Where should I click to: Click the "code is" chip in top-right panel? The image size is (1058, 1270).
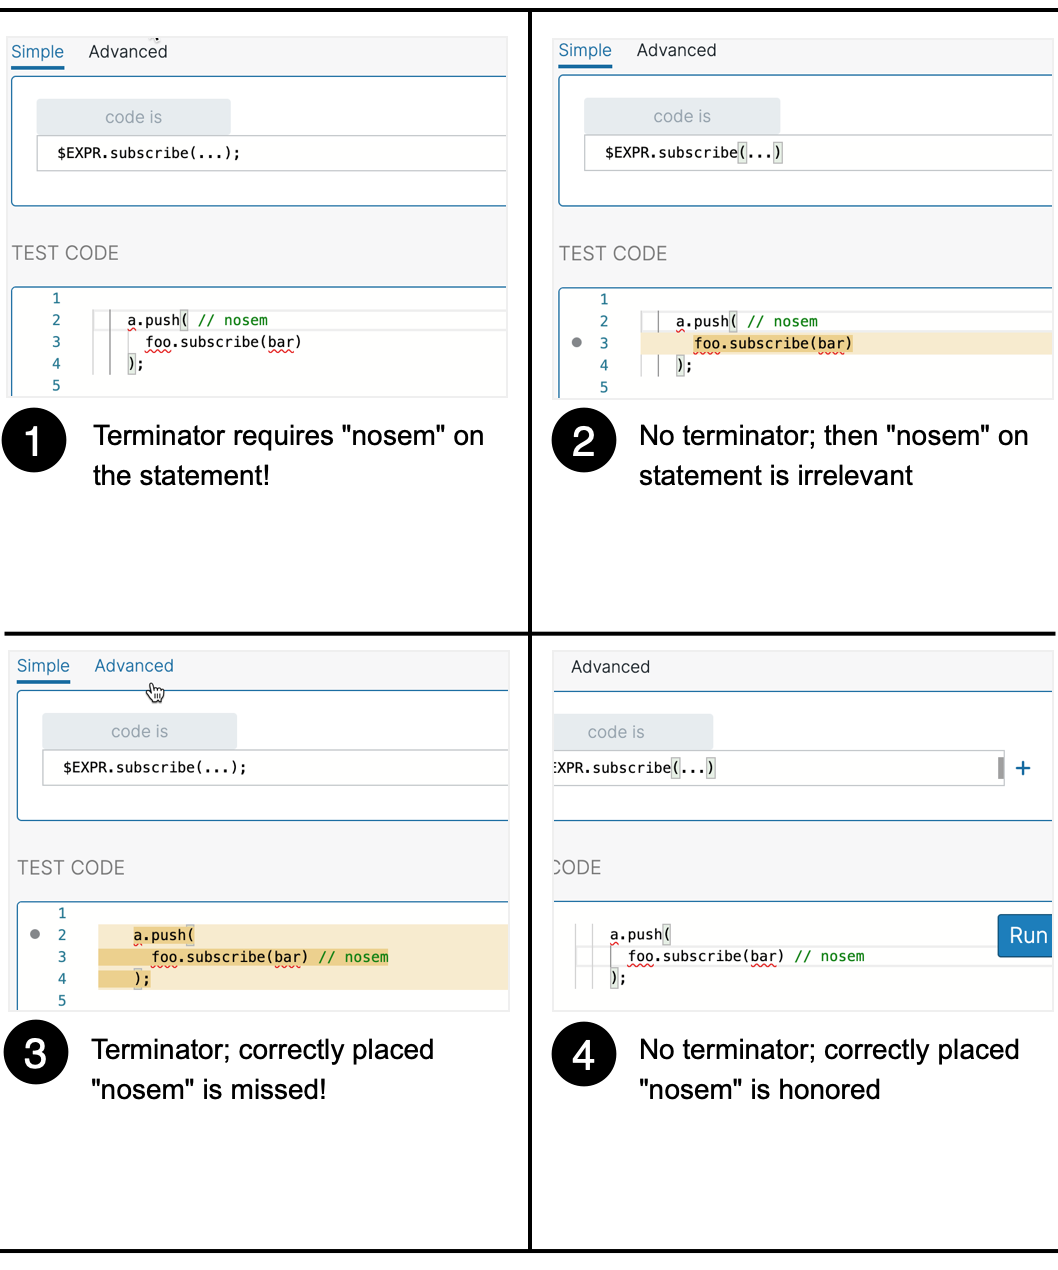pyautogui.click(x=681, y=116)
